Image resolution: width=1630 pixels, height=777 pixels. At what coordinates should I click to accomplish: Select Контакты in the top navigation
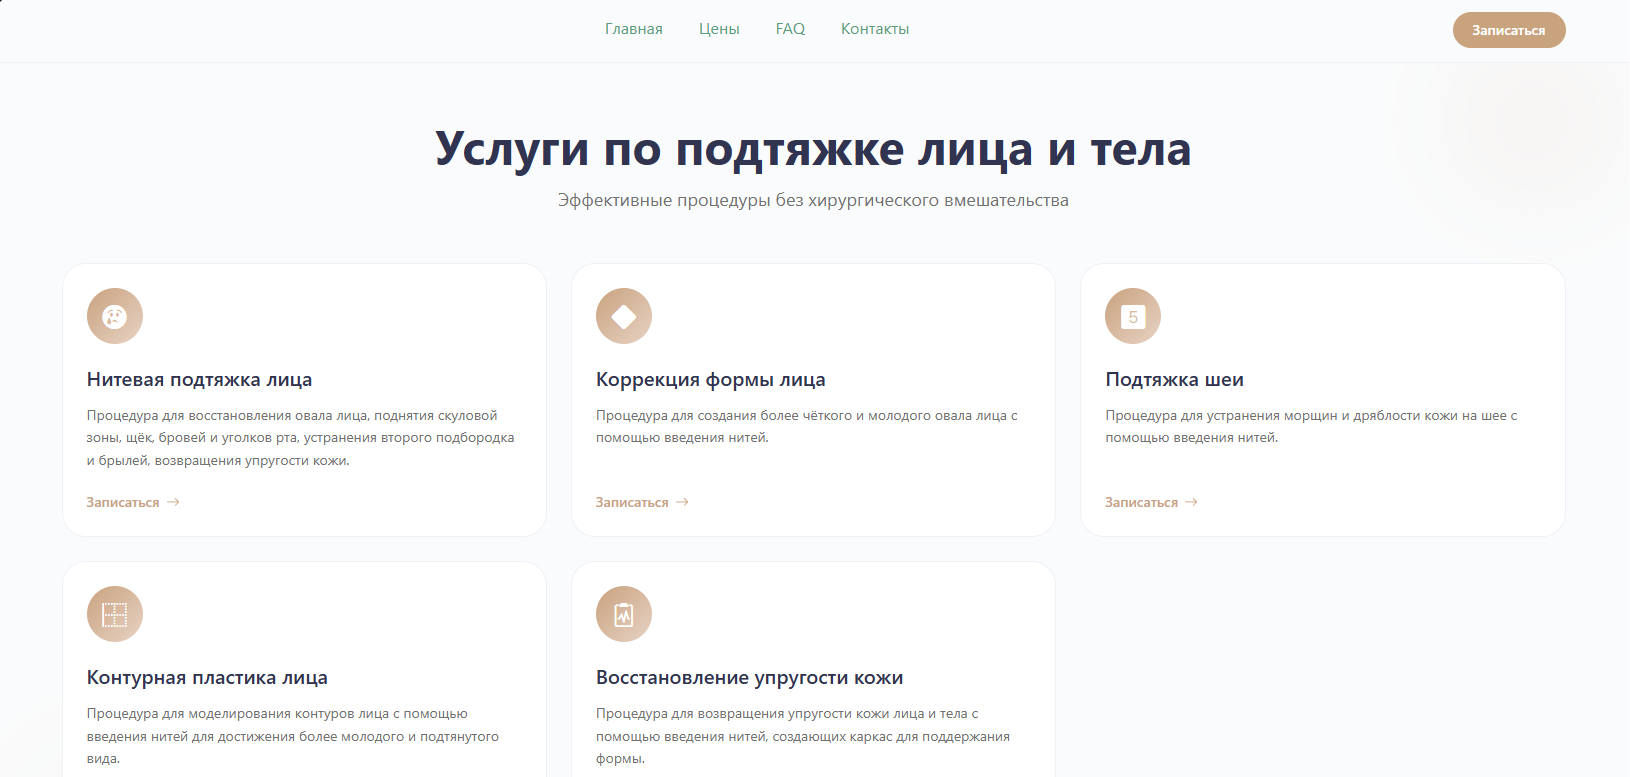[875, 29]
